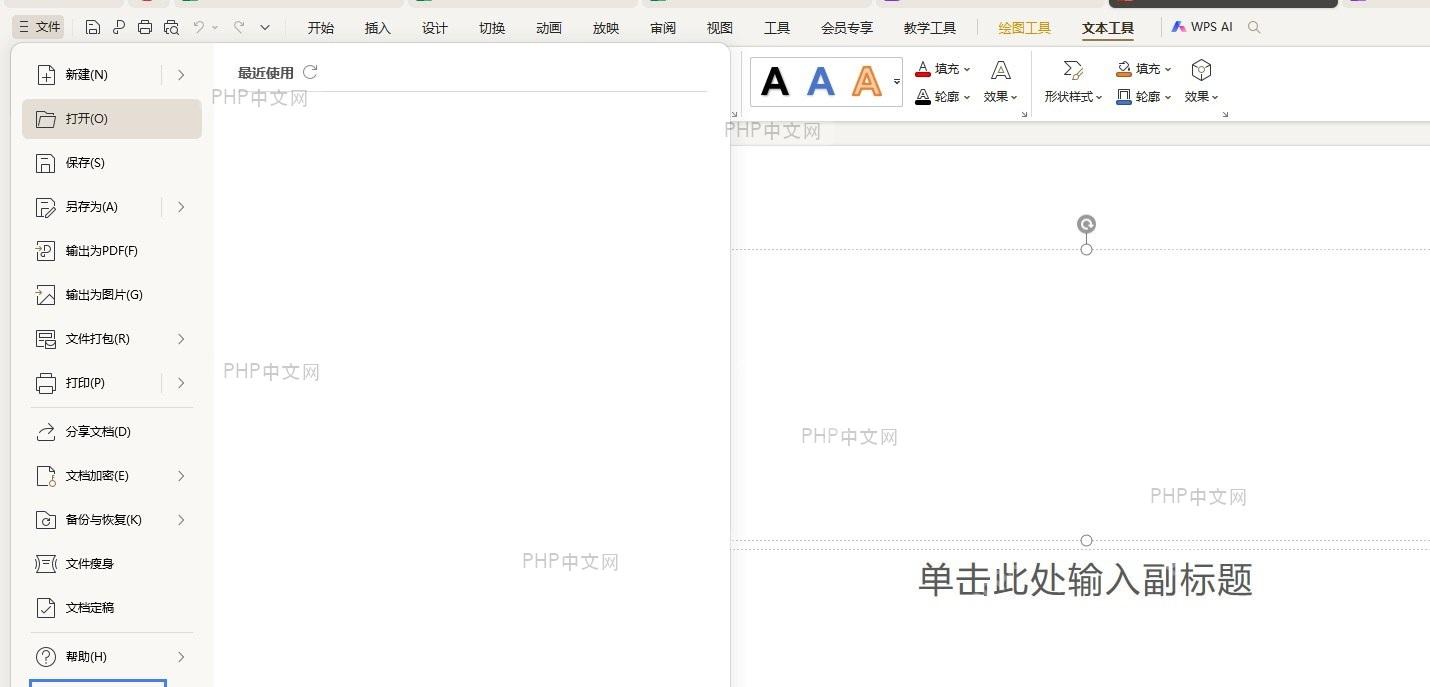Switch to the 绘图工具 ribbon tab
The height and width of the screenshot is (687, 1430).
tap(1025, 28)
